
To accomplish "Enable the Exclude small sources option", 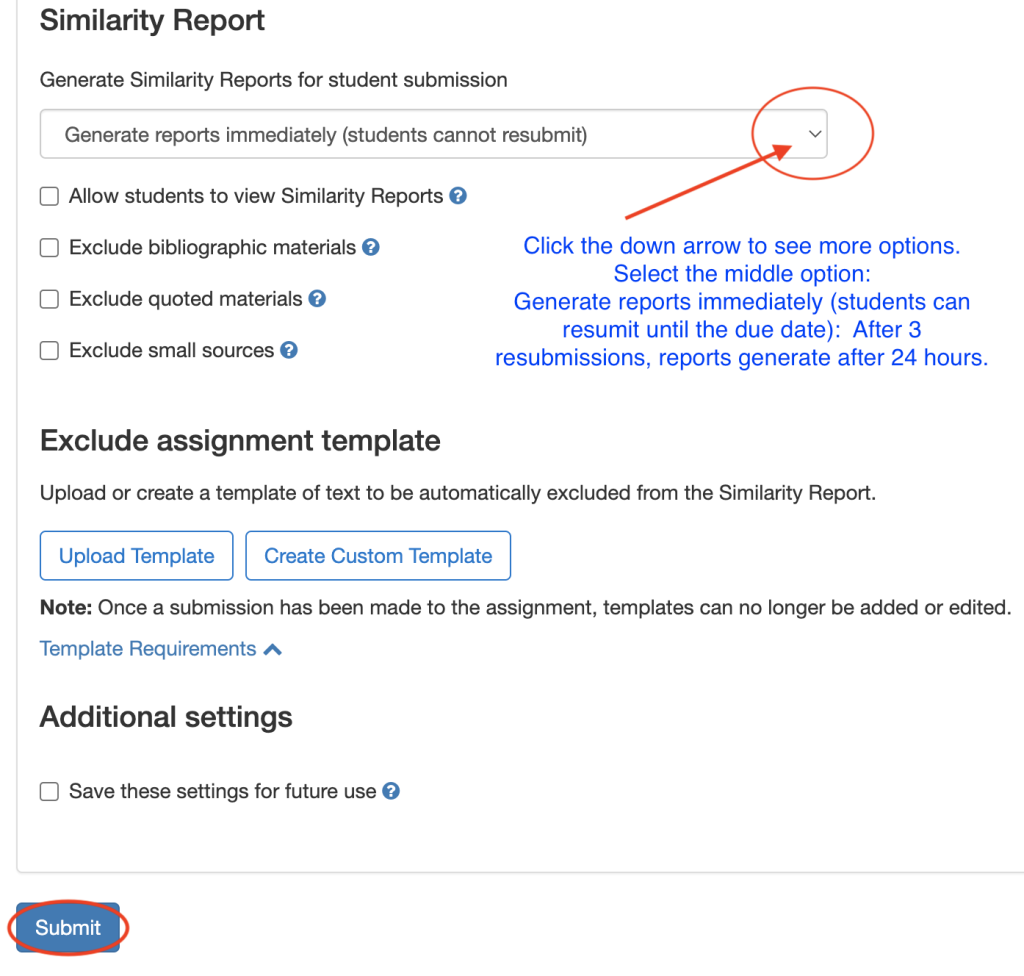I will [49, 351].
